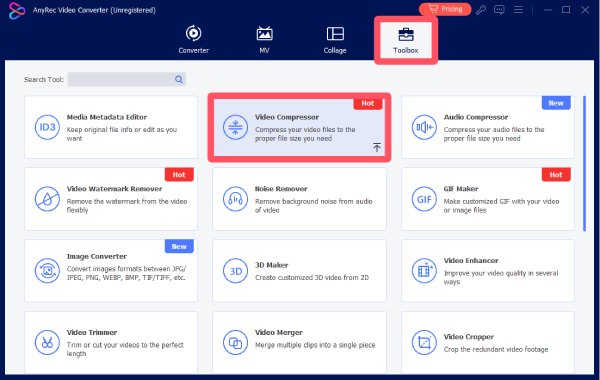Image resolution: width=600 pixels, height=380 pixels.
Task: Click the Video Compressor icon
Action: [235, 127]
